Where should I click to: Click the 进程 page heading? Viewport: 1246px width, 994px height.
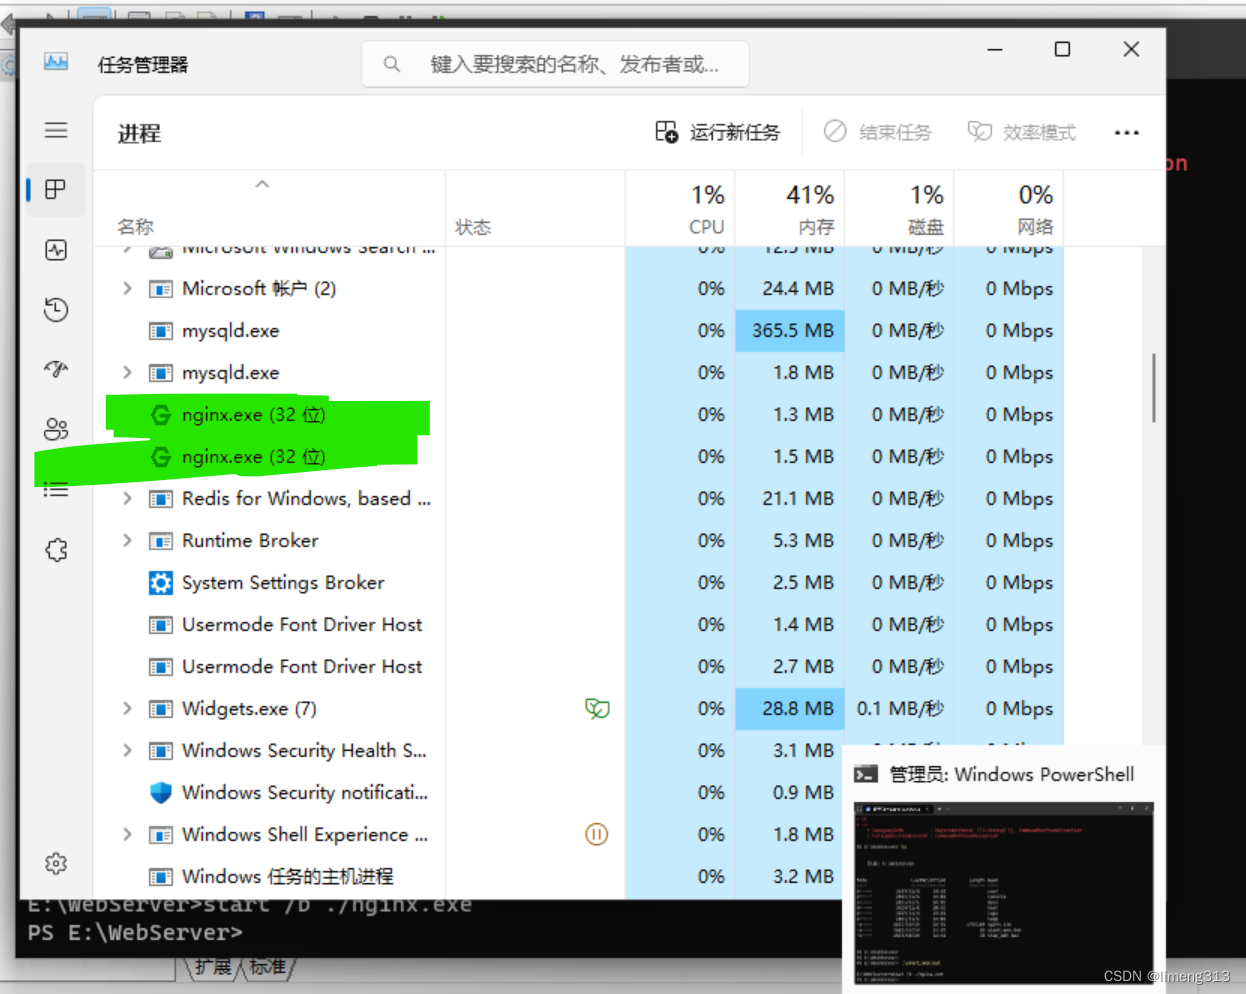(139, 133)
